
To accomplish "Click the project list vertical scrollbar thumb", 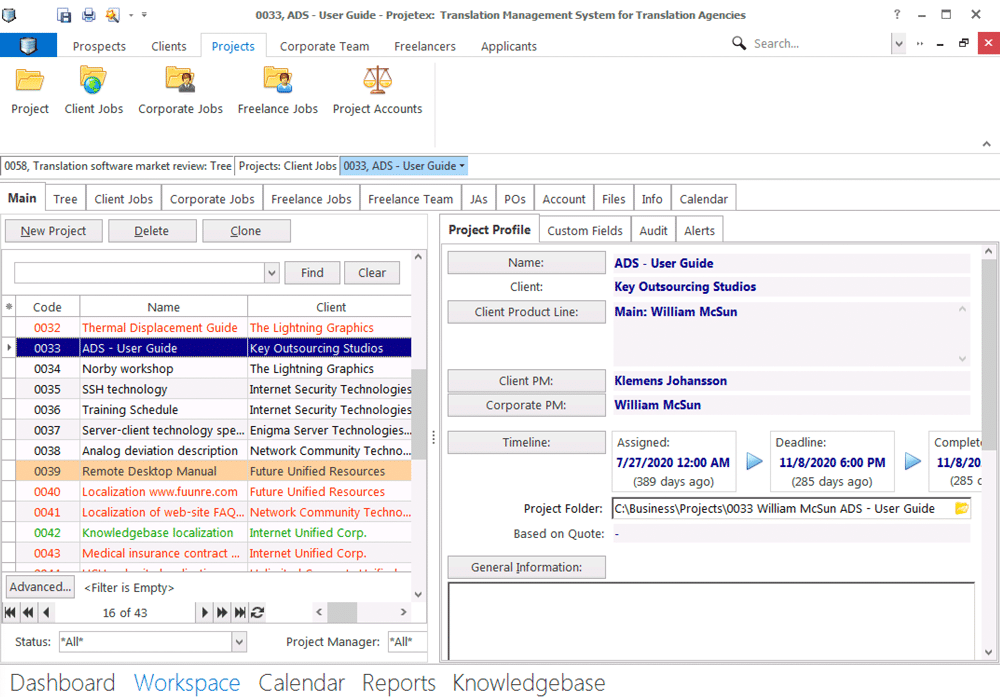I will tap(418, 413).
